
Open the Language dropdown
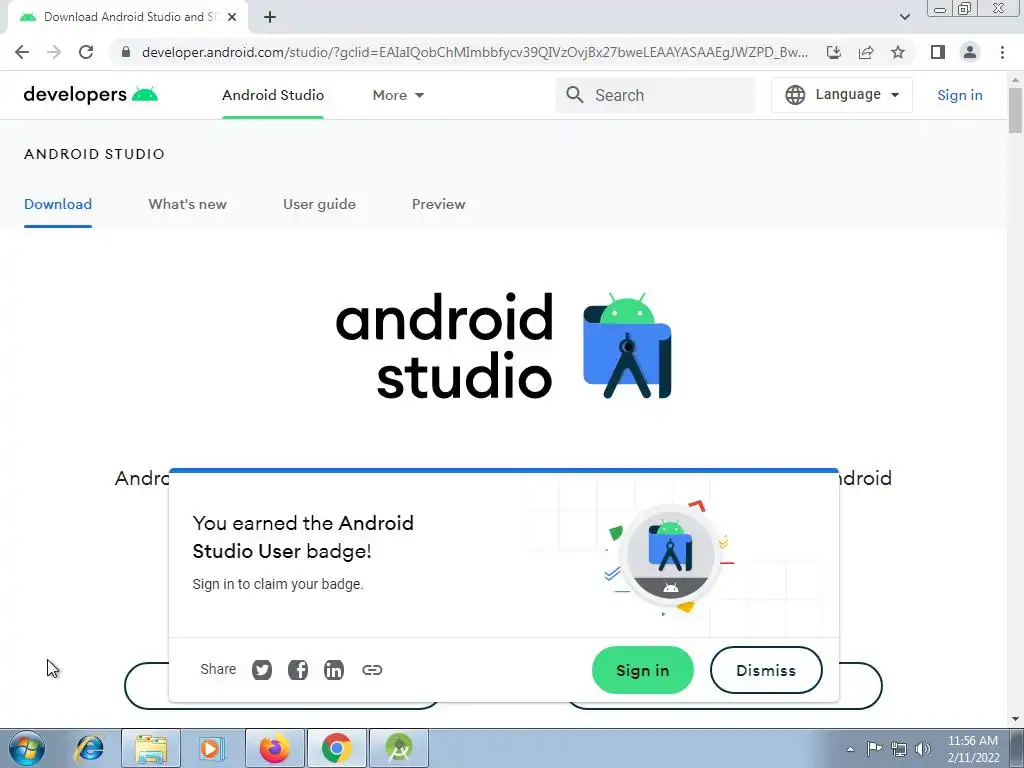842,95
